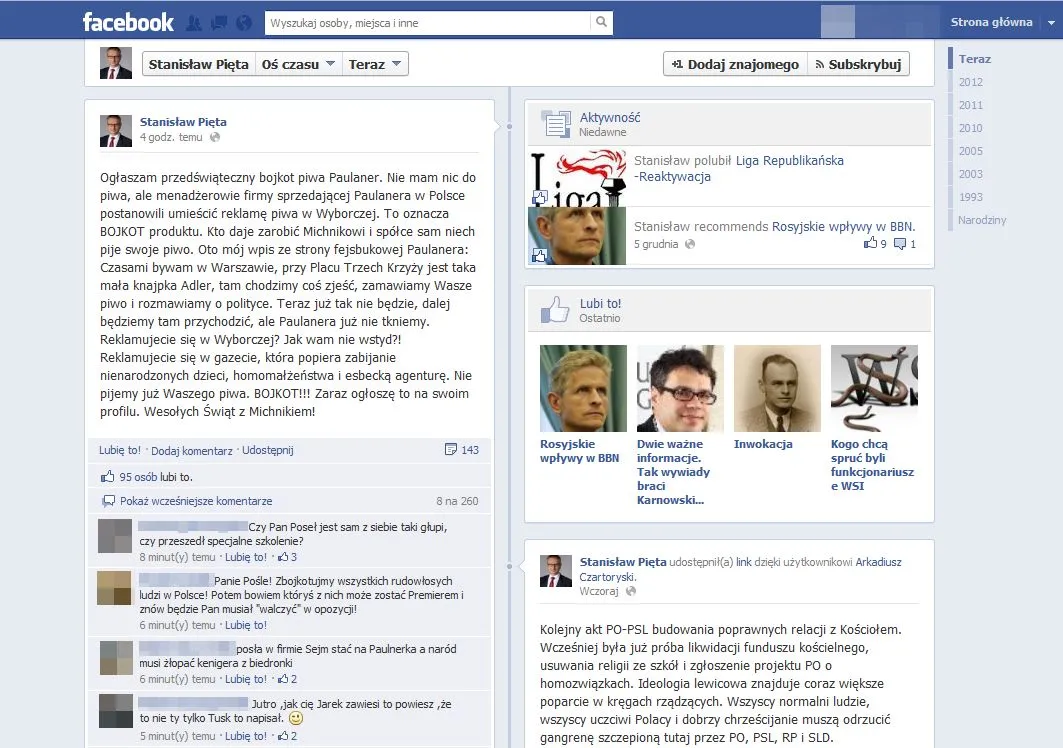
Task: Open notifications globe icon in header
Action: point(241,22)
